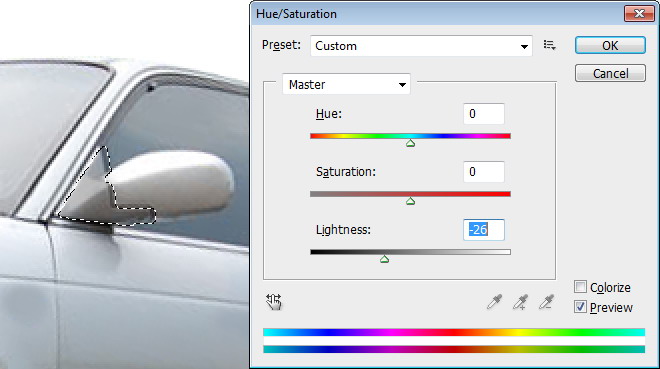The height and width of the screenshot is (369, 660).
Task: Select the Subtract from Sample eyedropper
Action: tap(546, 302)
